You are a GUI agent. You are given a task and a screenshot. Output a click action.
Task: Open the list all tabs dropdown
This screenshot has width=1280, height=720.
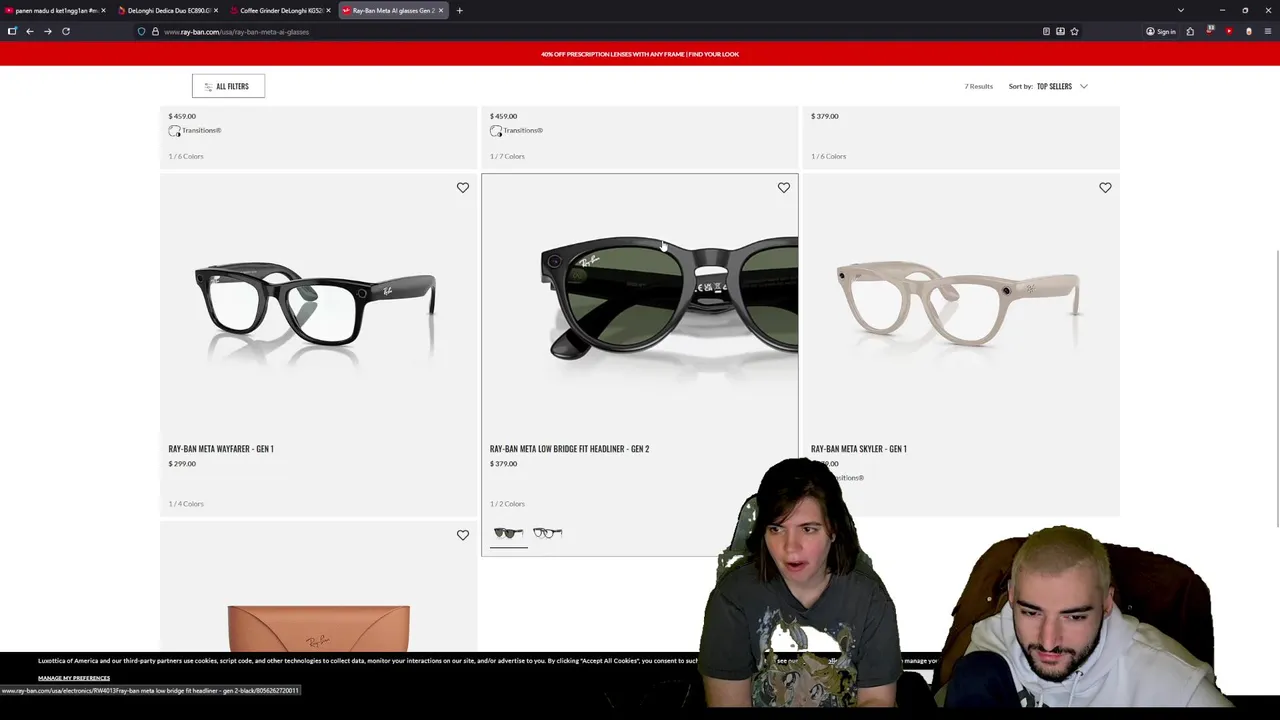(1180, 10)
